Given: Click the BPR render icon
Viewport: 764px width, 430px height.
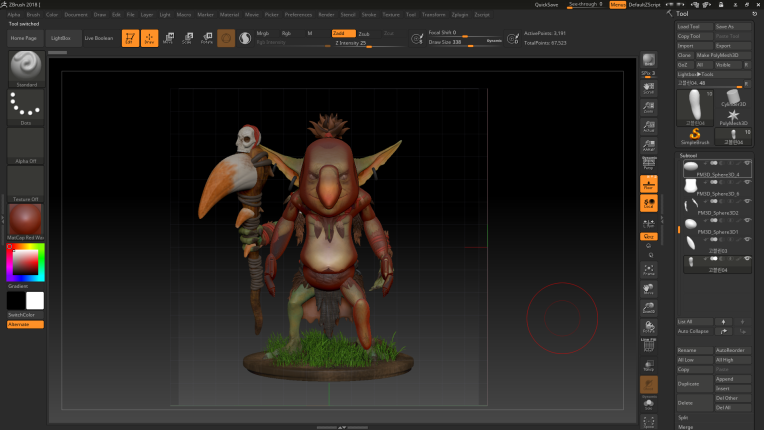Looking at the screenshot, I should point(649,60).
